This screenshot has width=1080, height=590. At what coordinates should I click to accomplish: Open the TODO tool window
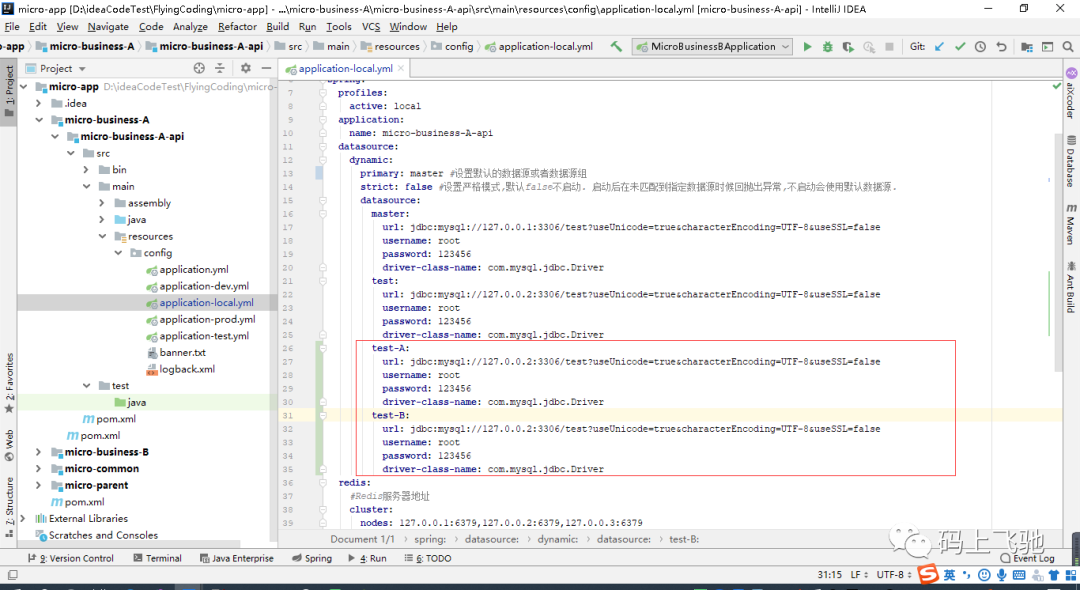pyautogui.click(x=428, y=558)
